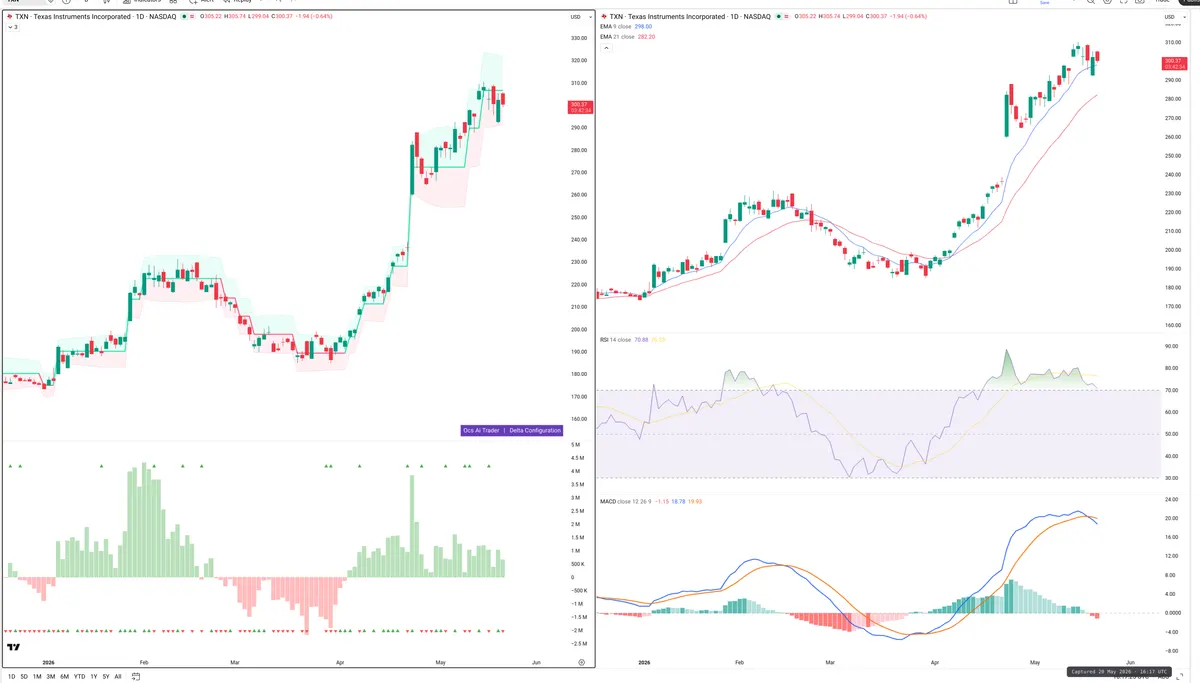
Task: Click left chart TXN symbol title
Action: 95,17
